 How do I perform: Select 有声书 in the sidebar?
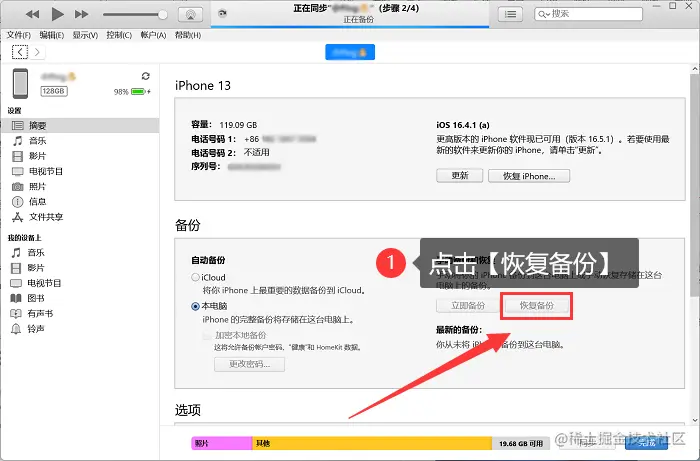click(x=80, y=313)
